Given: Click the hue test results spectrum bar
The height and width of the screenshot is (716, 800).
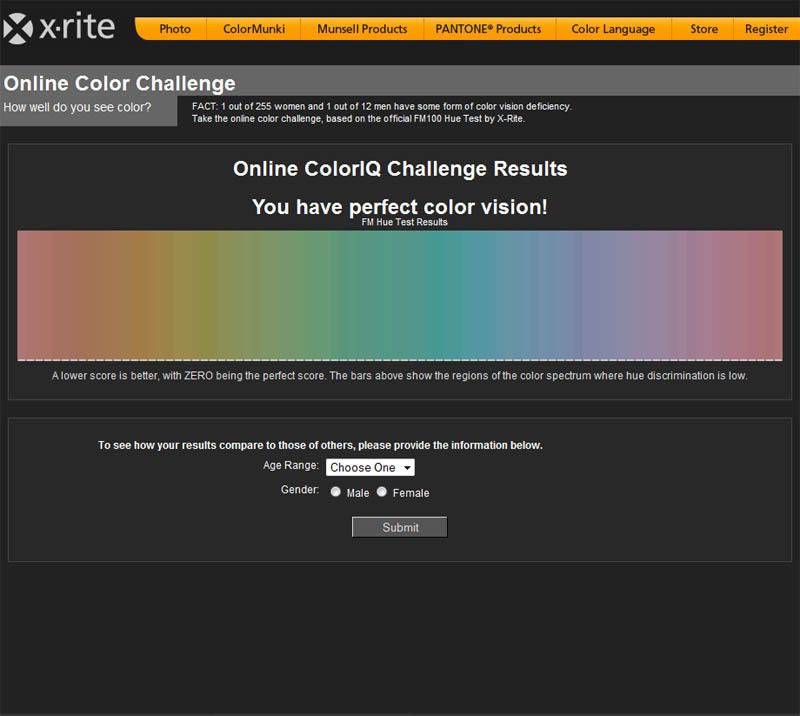Looking at the screenshot, I should click(x=399, y=295).
